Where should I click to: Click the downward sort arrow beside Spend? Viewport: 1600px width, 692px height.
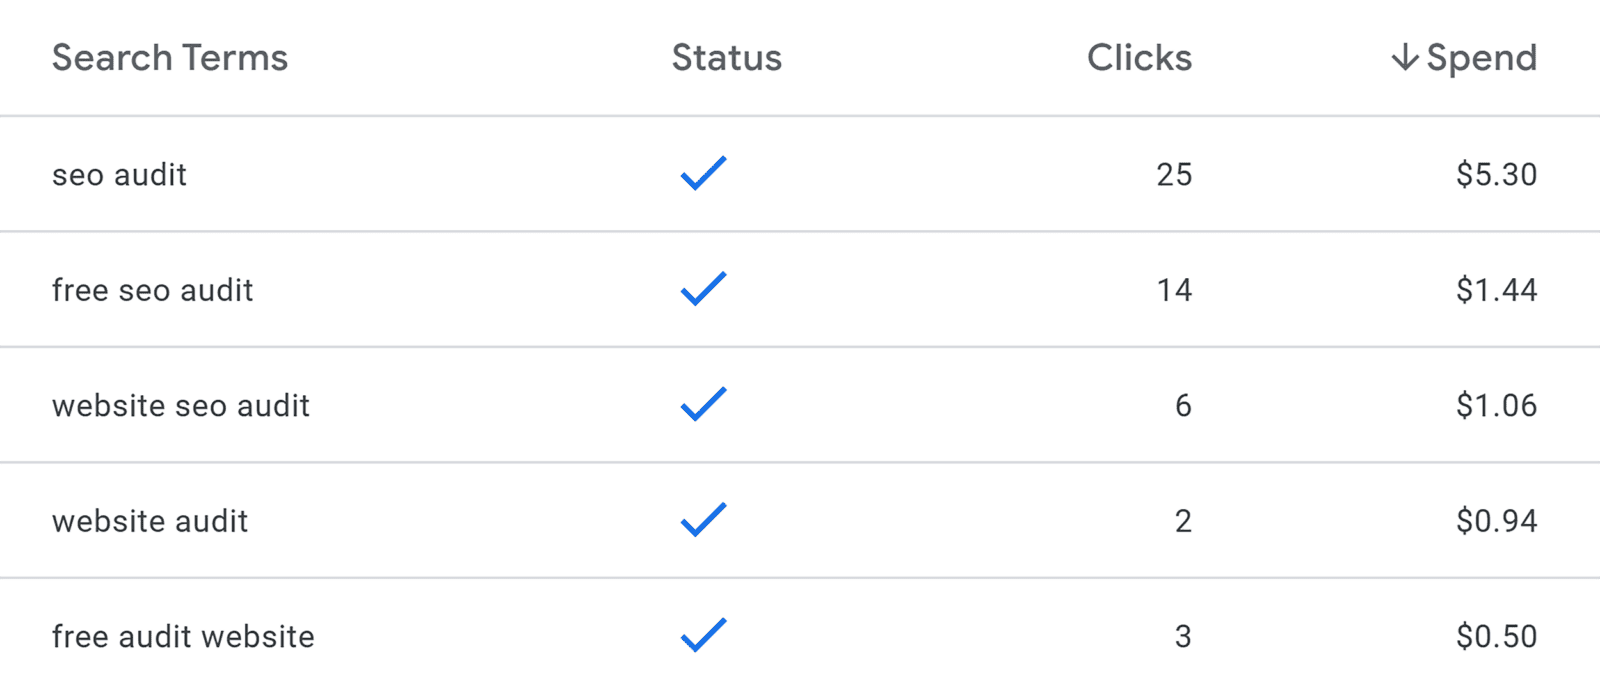[x=1404, y=58]
